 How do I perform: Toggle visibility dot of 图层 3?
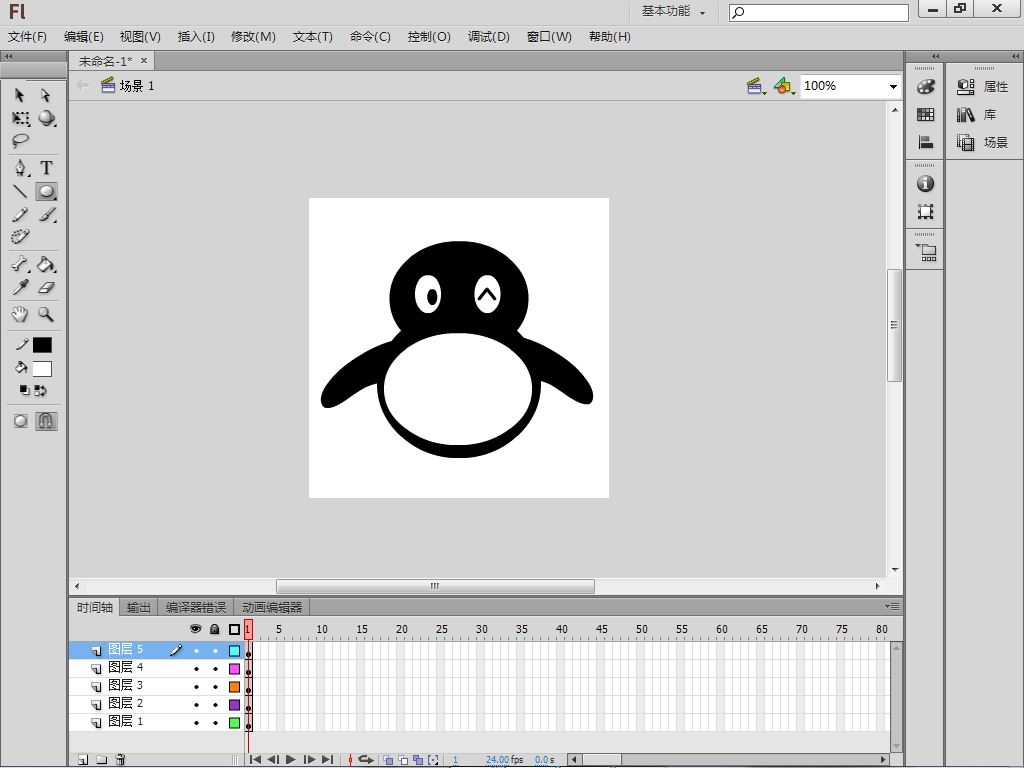[x=196, y=687]
